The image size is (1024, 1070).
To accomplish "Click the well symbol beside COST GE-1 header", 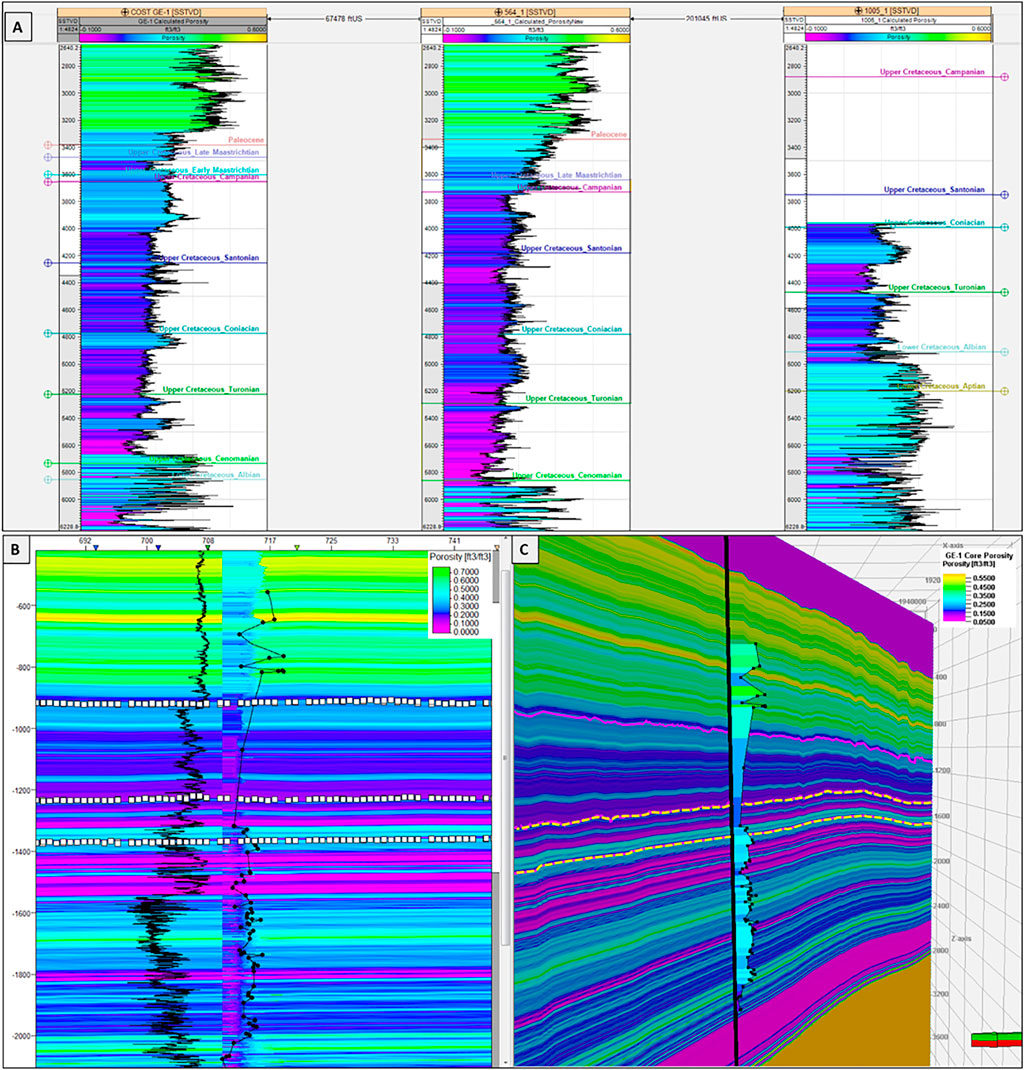I will [x=124, y=12].
